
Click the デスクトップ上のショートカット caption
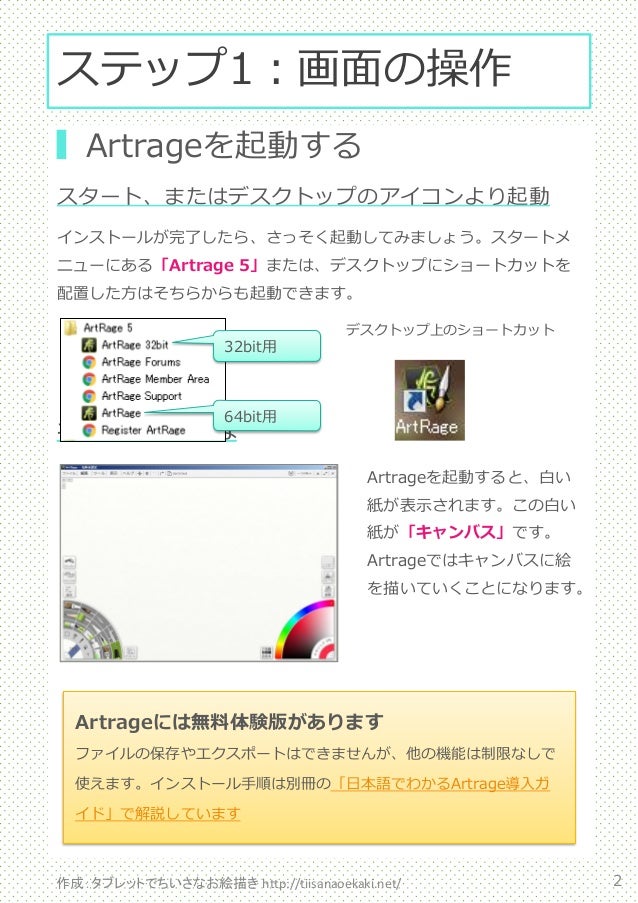450,329
